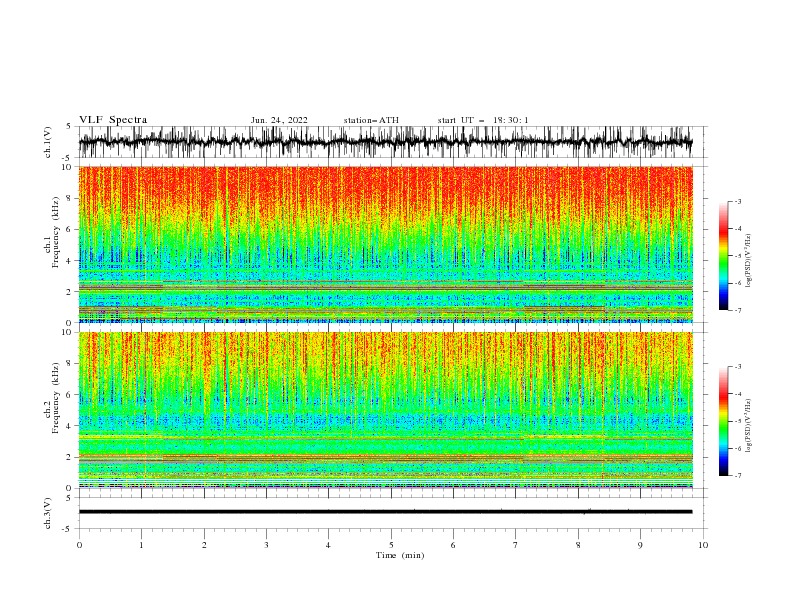Click the ch.2 color scale bar
The image size is (792, 612).
724,421
